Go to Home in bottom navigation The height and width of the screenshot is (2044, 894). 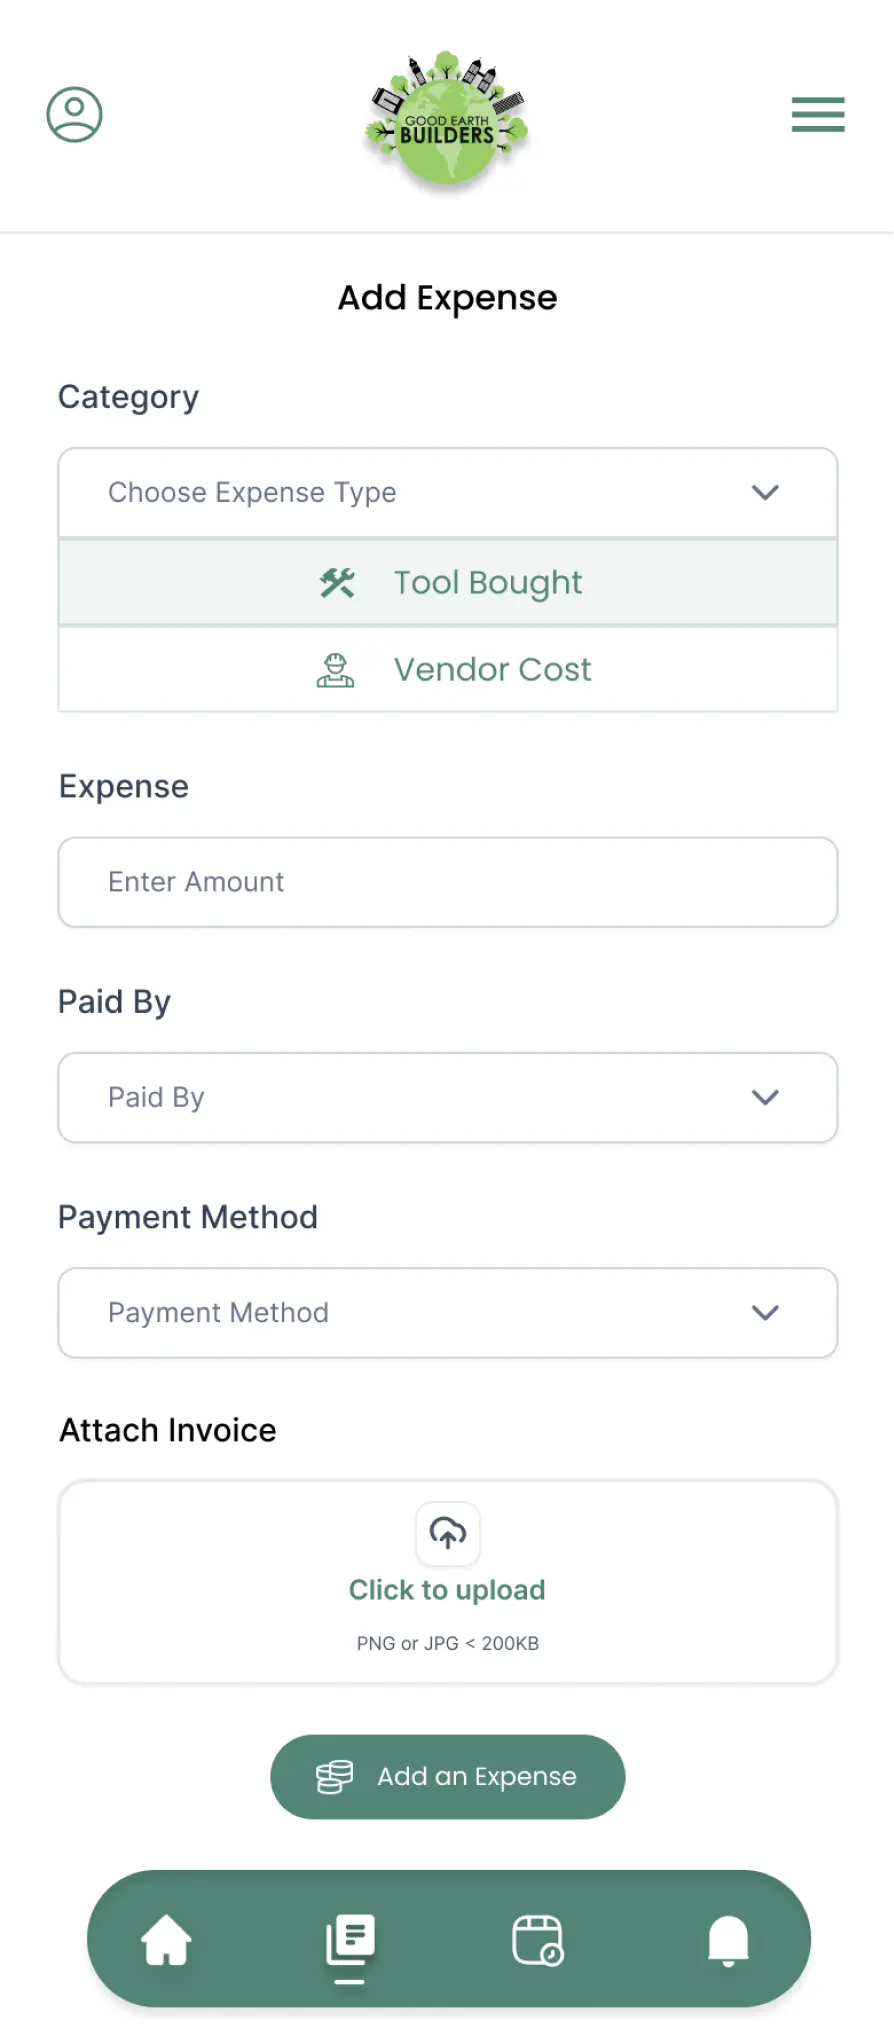point(166,1940)
